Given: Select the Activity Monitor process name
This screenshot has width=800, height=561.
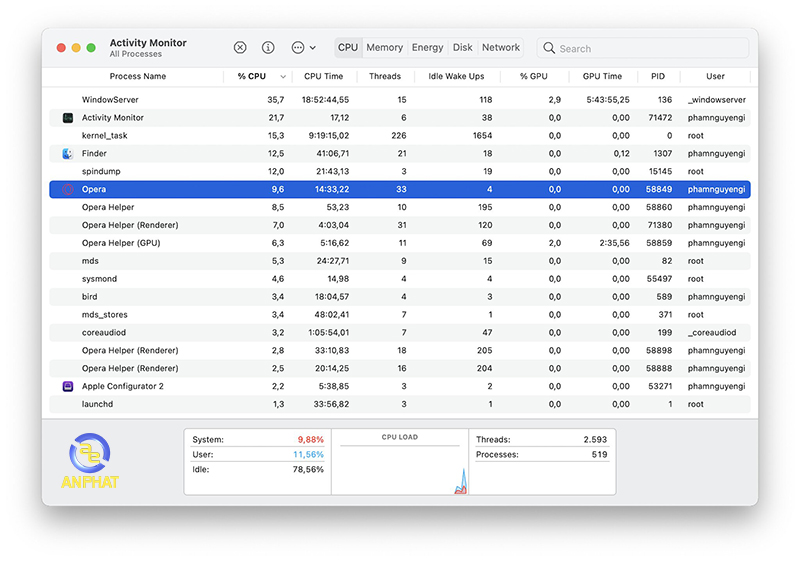Looking at the screenshot, I should pyautogui.click(x=113, y=118).
